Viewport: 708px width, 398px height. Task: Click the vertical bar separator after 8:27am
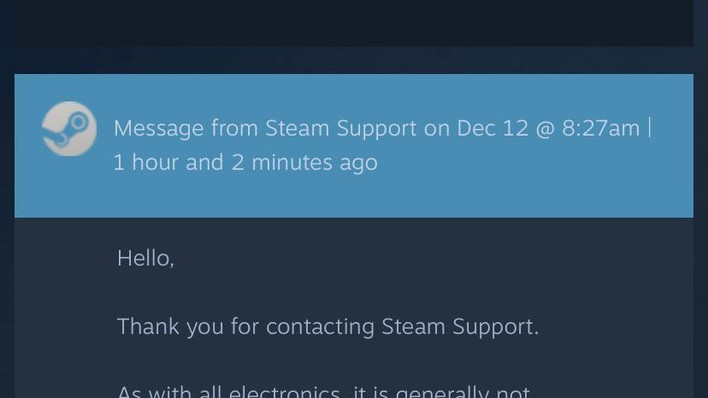pyautogui.click(x=650, y=127)
